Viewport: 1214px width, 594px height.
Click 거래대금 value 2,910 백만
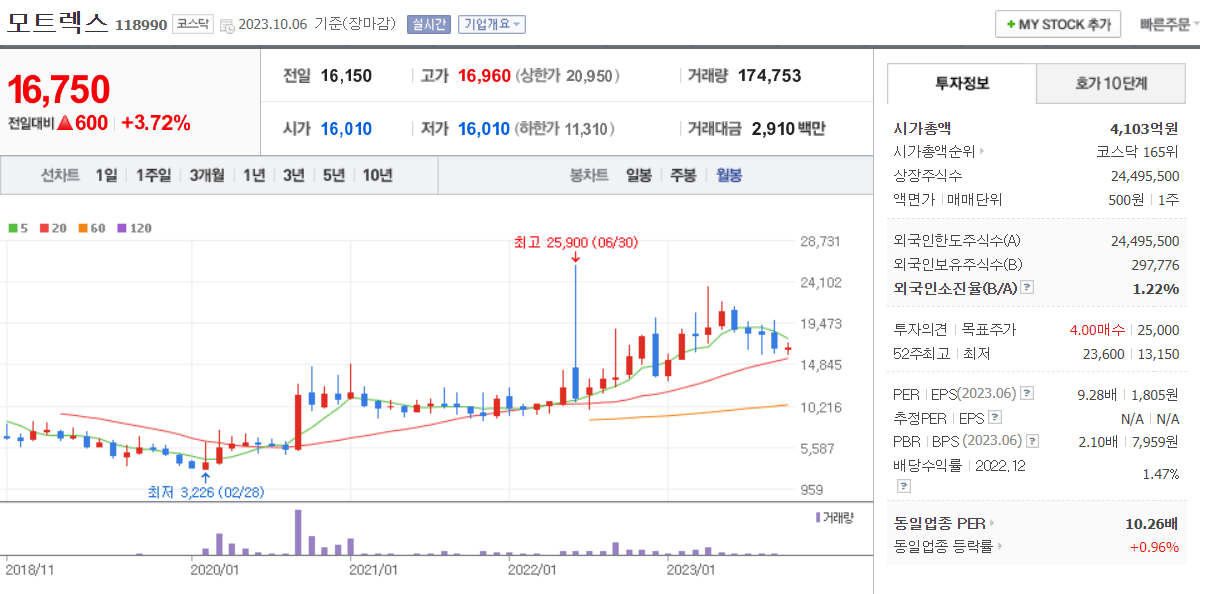788,128
